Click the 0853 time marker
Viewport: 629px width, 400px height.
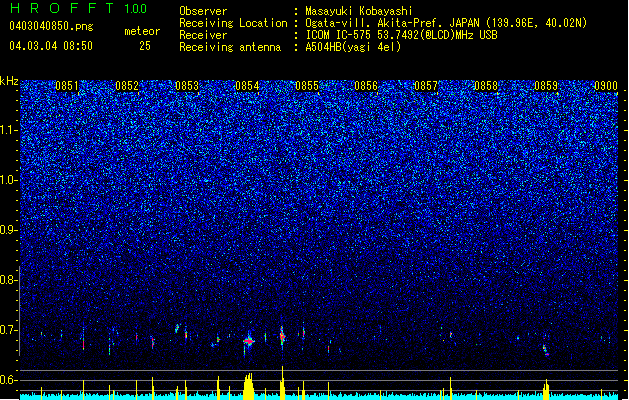[187, 86]
